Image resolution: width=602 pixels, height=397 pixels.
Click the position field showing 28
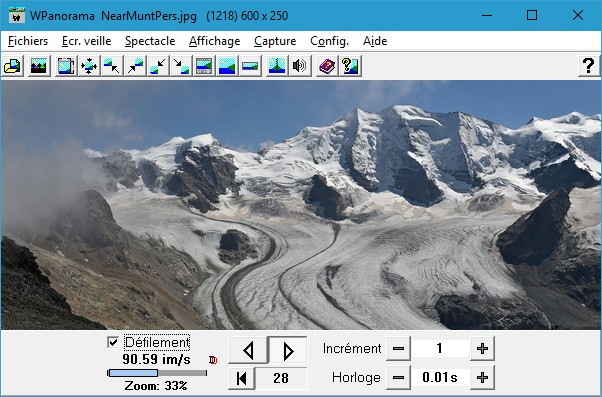tap(281, 378)
